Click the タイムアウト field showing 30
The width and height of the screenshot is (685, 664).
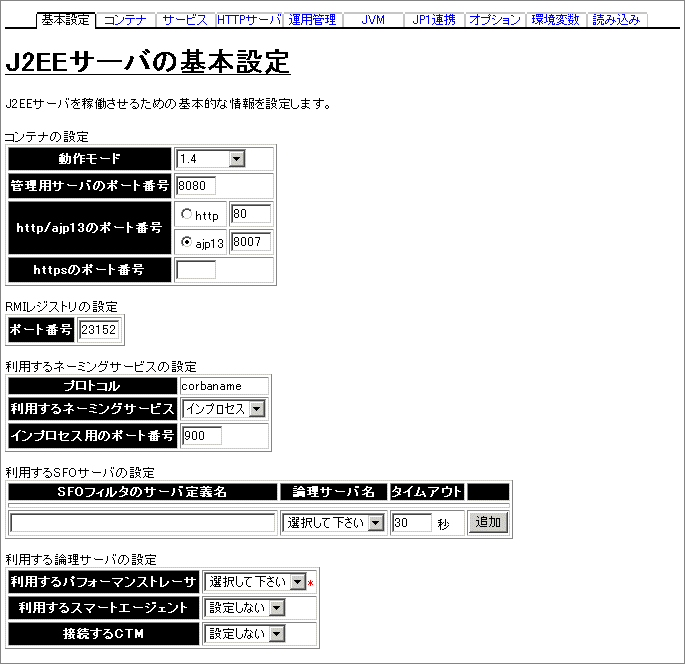click(412, 523)
